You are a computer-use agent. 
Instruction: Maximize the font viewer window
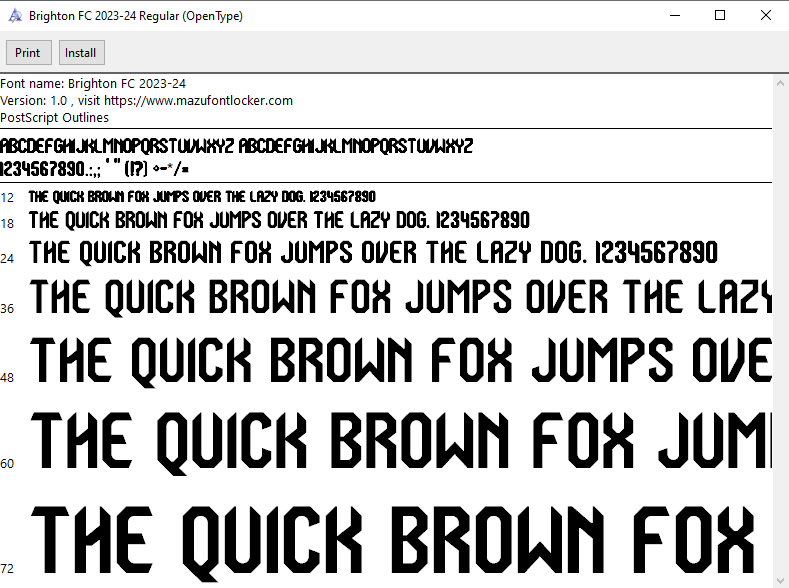click(720, 16)
